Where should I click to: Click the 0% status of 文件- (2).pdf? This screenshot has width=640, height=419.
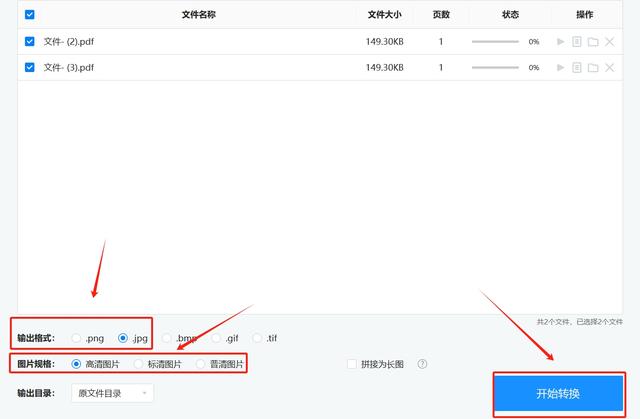[x=534, y=42]
